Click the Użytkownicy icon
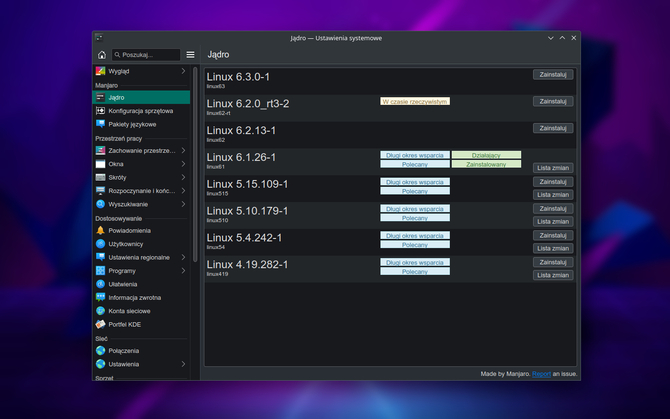The width and height of the screenshot is (670, 419). pos(100,244)
